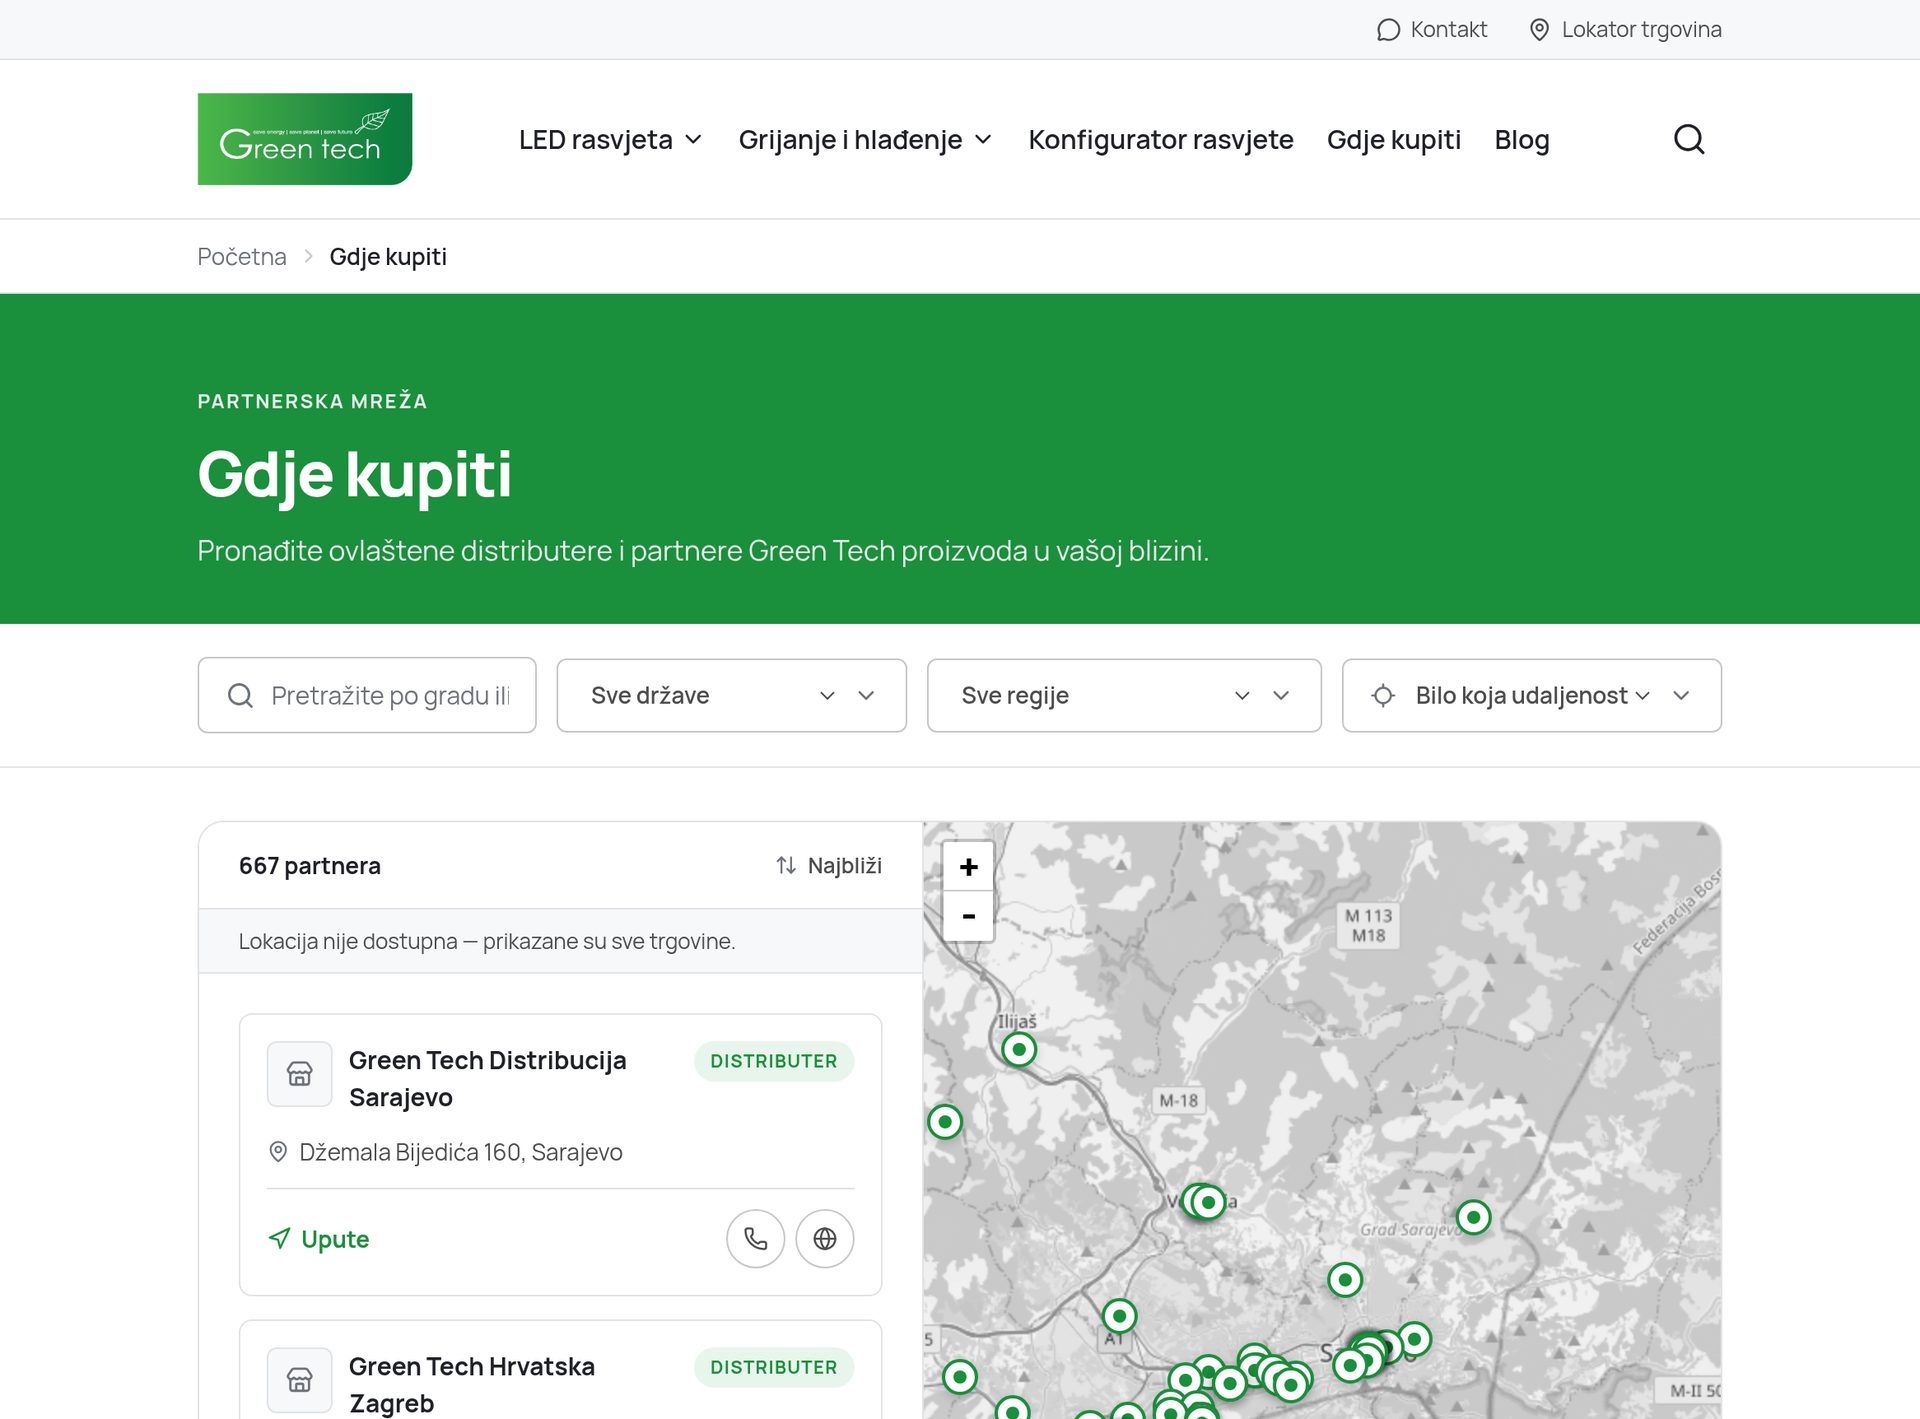
Task: Click location pin icon beside Sarajevo address
Action: [x=278, y=1152]
